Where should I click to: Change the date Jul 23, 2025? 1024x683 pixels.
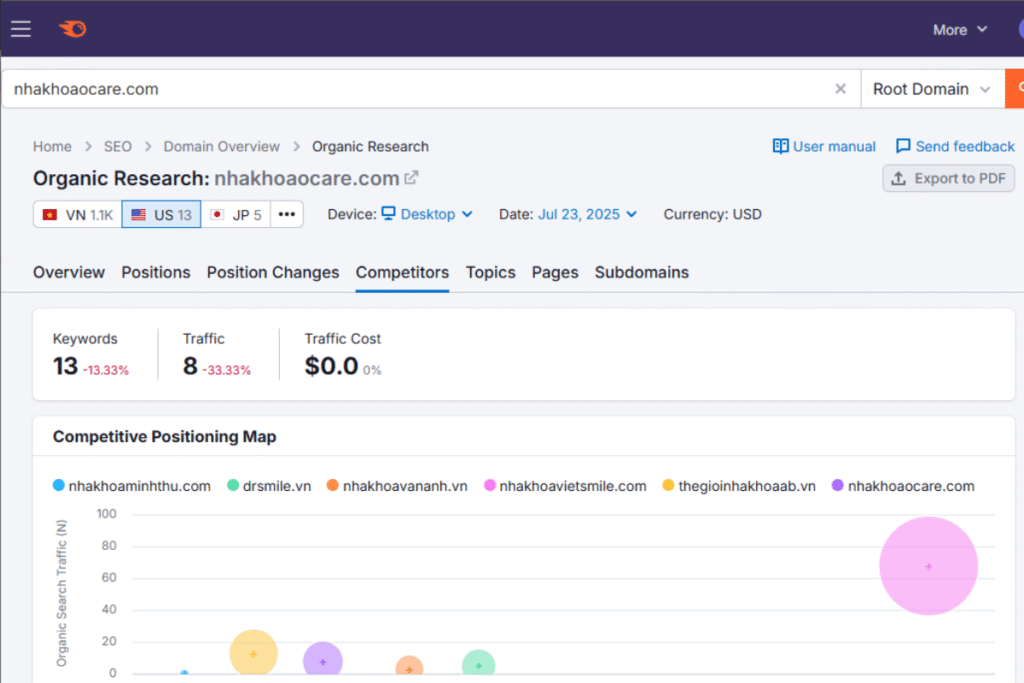coord(587,214)
